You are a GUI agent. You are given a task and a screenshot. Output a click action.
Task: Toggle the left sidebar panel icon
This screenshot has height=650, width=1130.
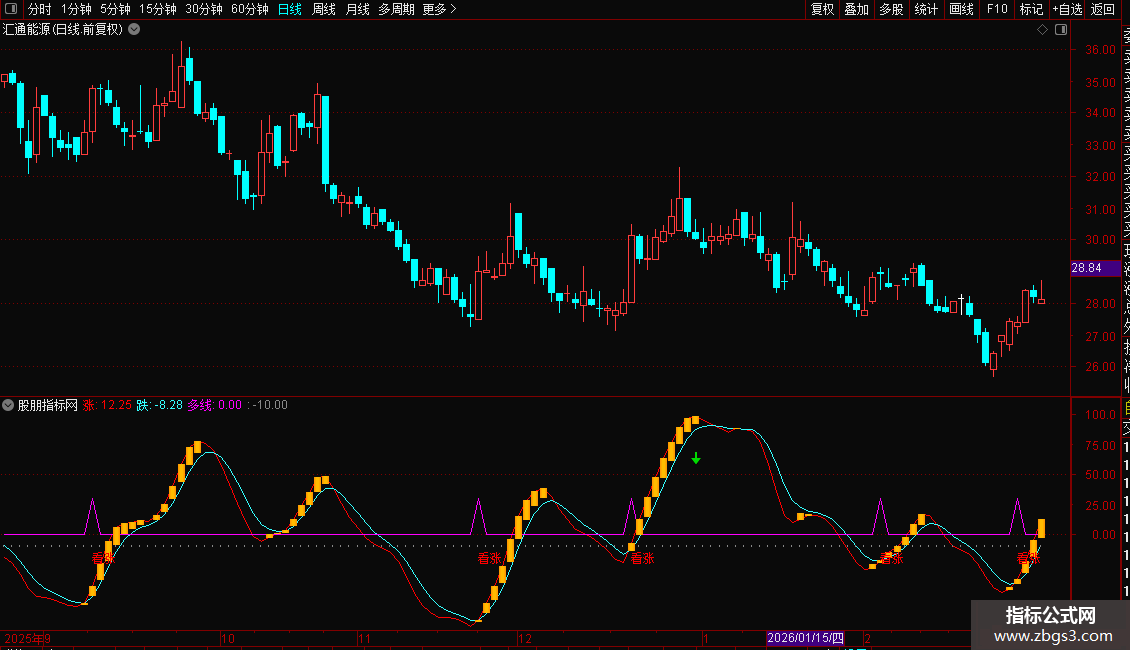coord(11,9)
